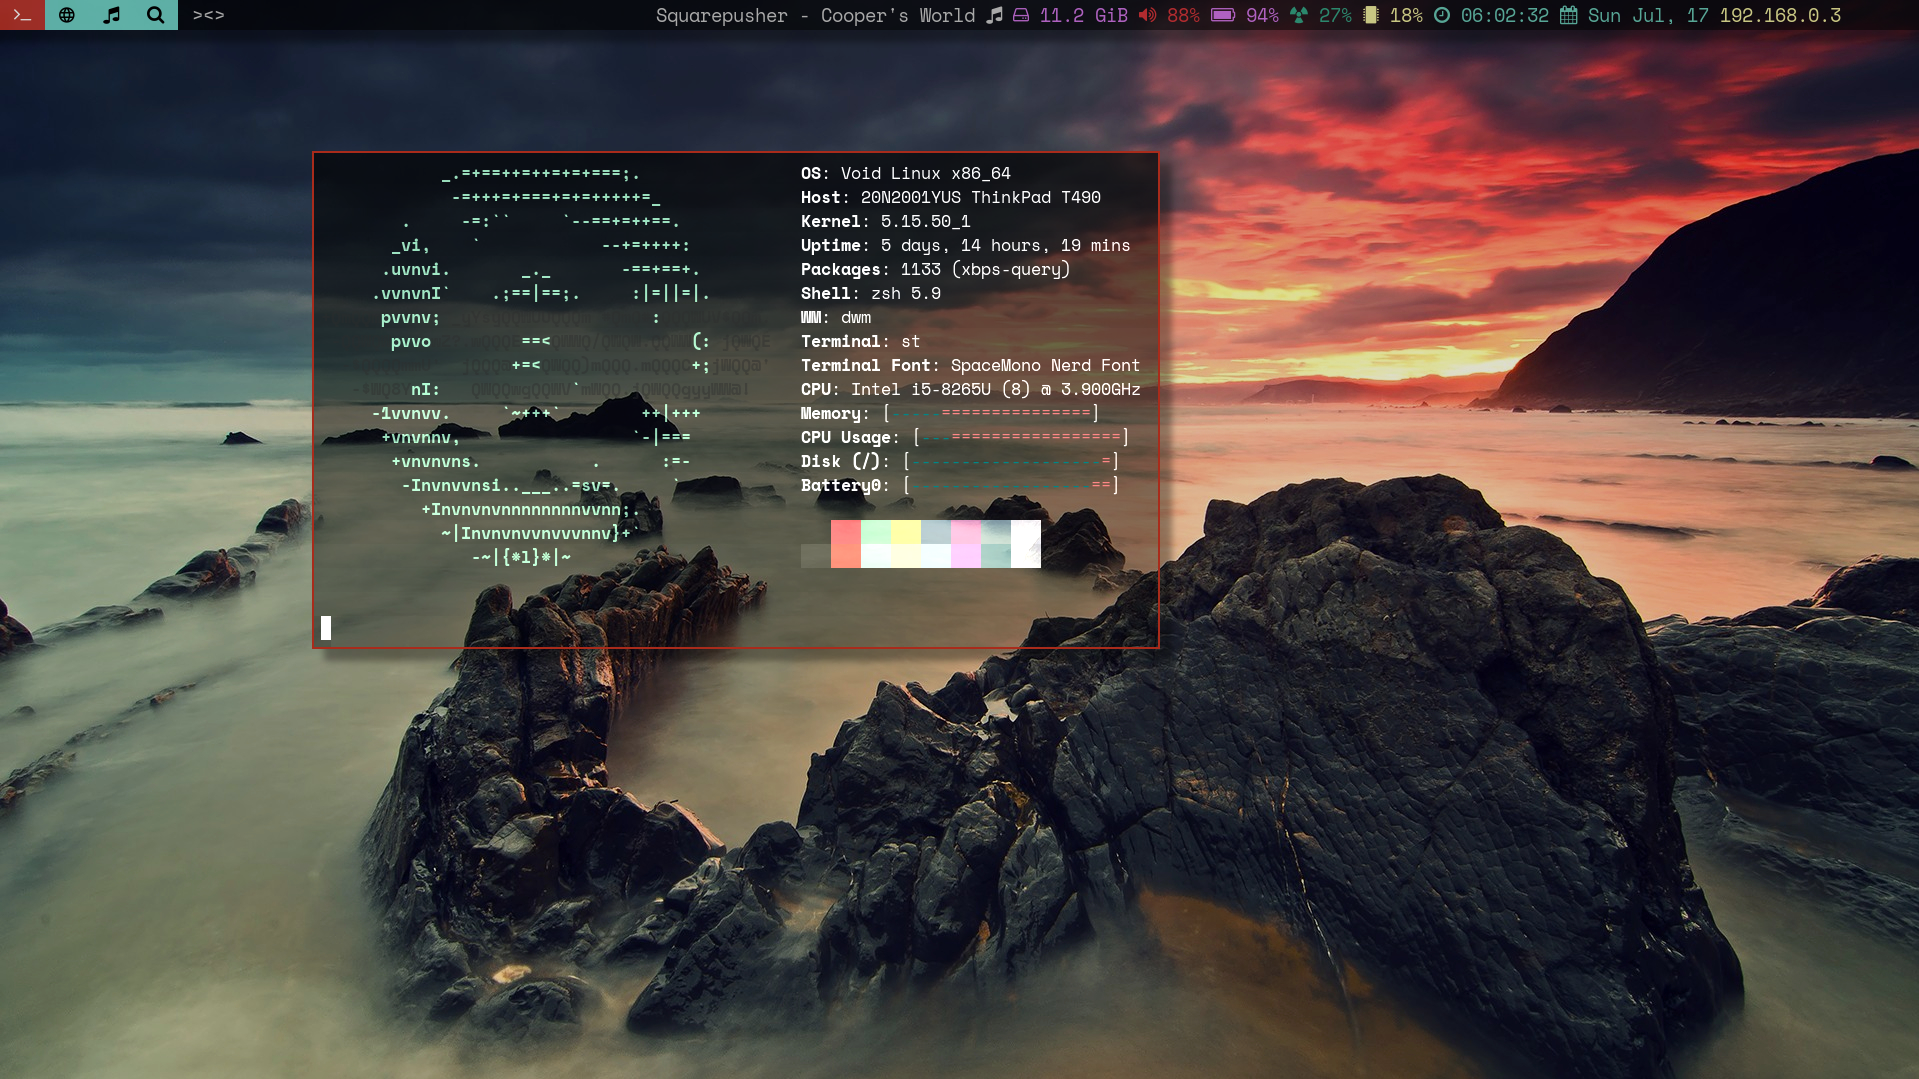Click the purple battery icon
Screen dimensions: 1919x1079
1223,15
